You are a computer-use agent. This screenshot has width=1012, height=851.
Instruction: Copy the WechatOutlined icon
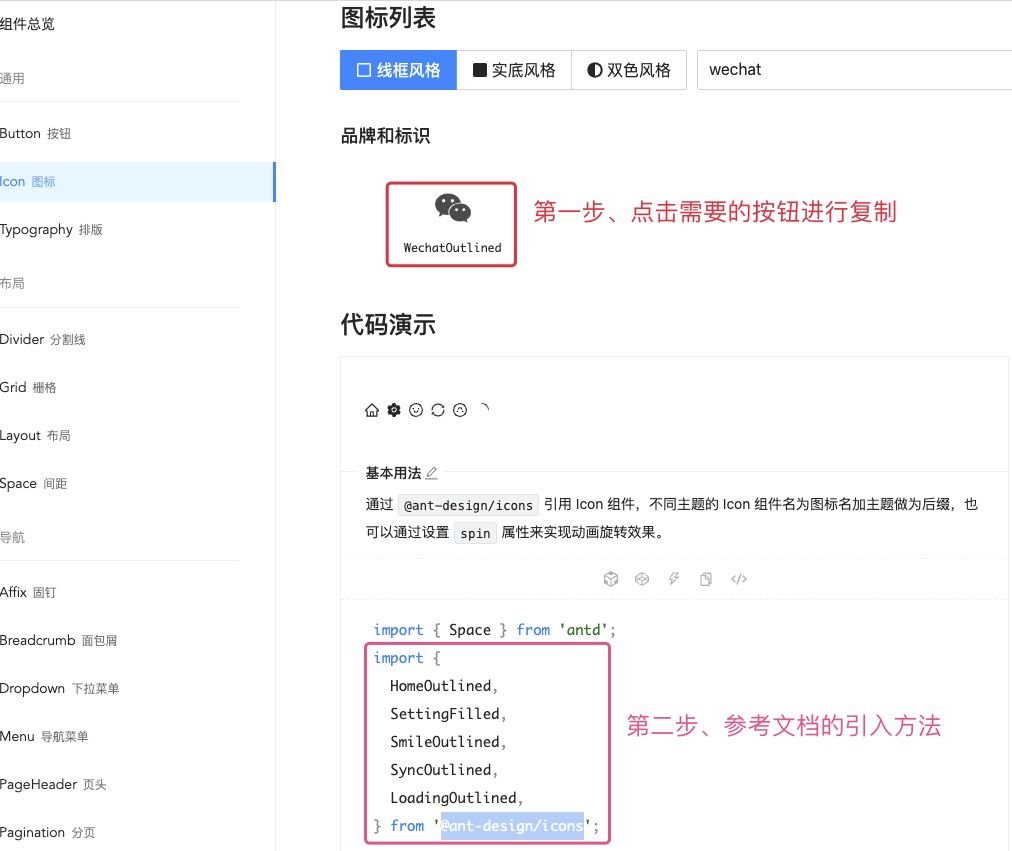coord(451,224)
